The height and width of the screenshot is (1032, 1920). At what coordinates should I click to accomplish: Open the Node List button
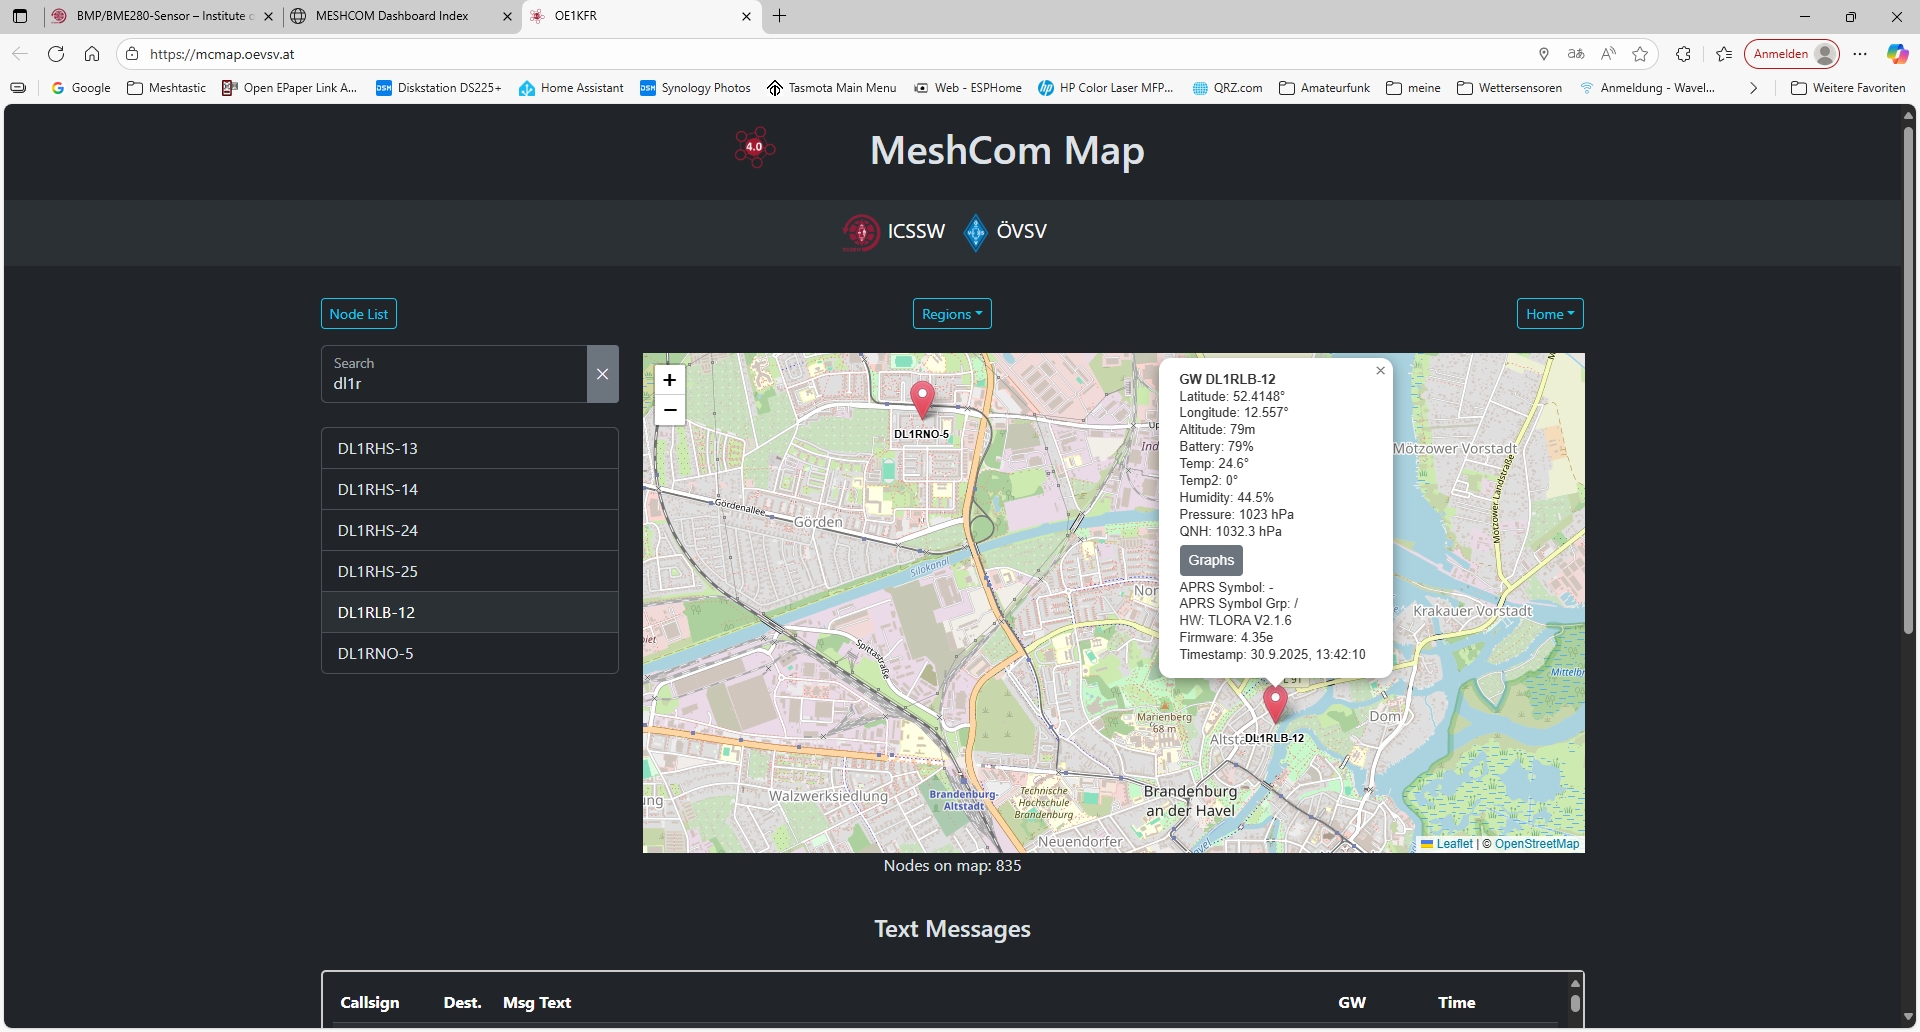pos(358,314)
